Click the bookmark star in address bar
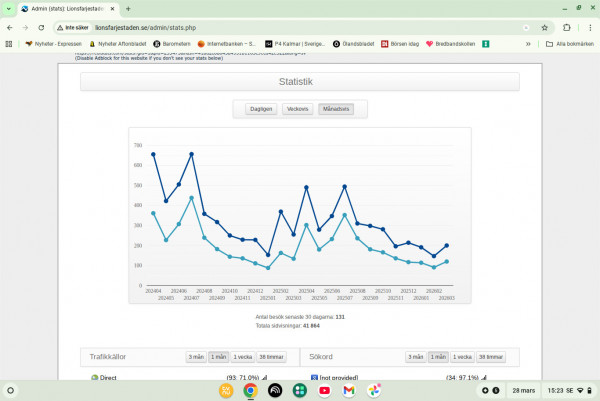The width and height of the screenshot is (600, 401). click(544, 27)
